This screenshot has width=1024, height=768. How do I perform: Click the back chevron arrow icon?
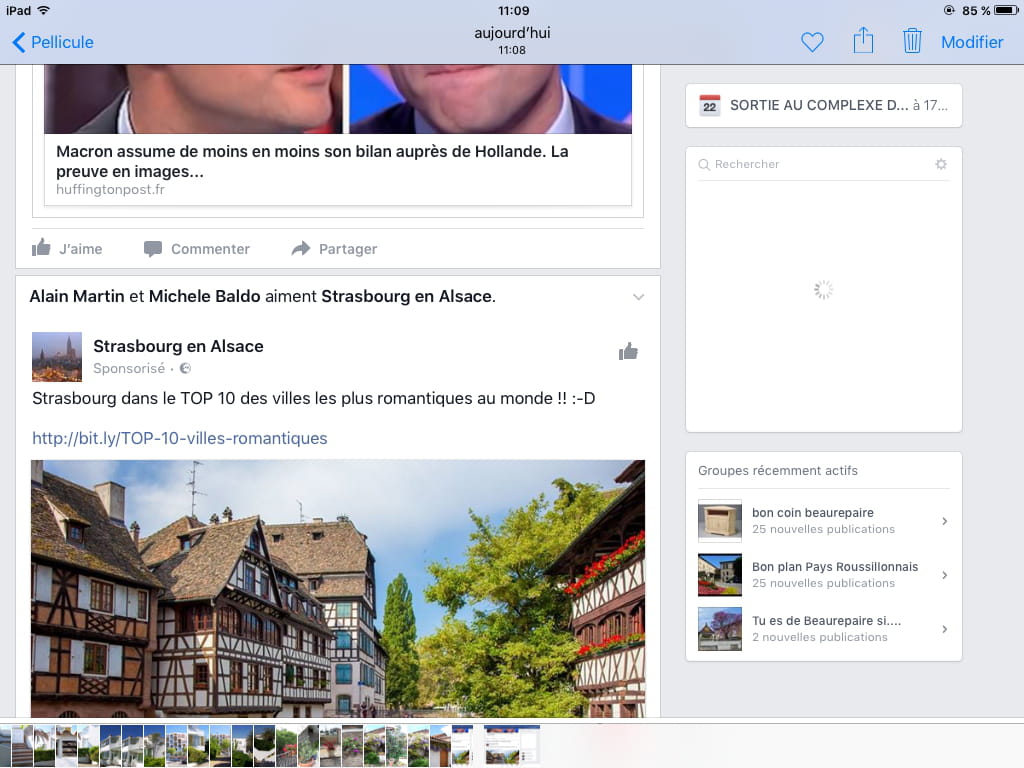point(18,42)
